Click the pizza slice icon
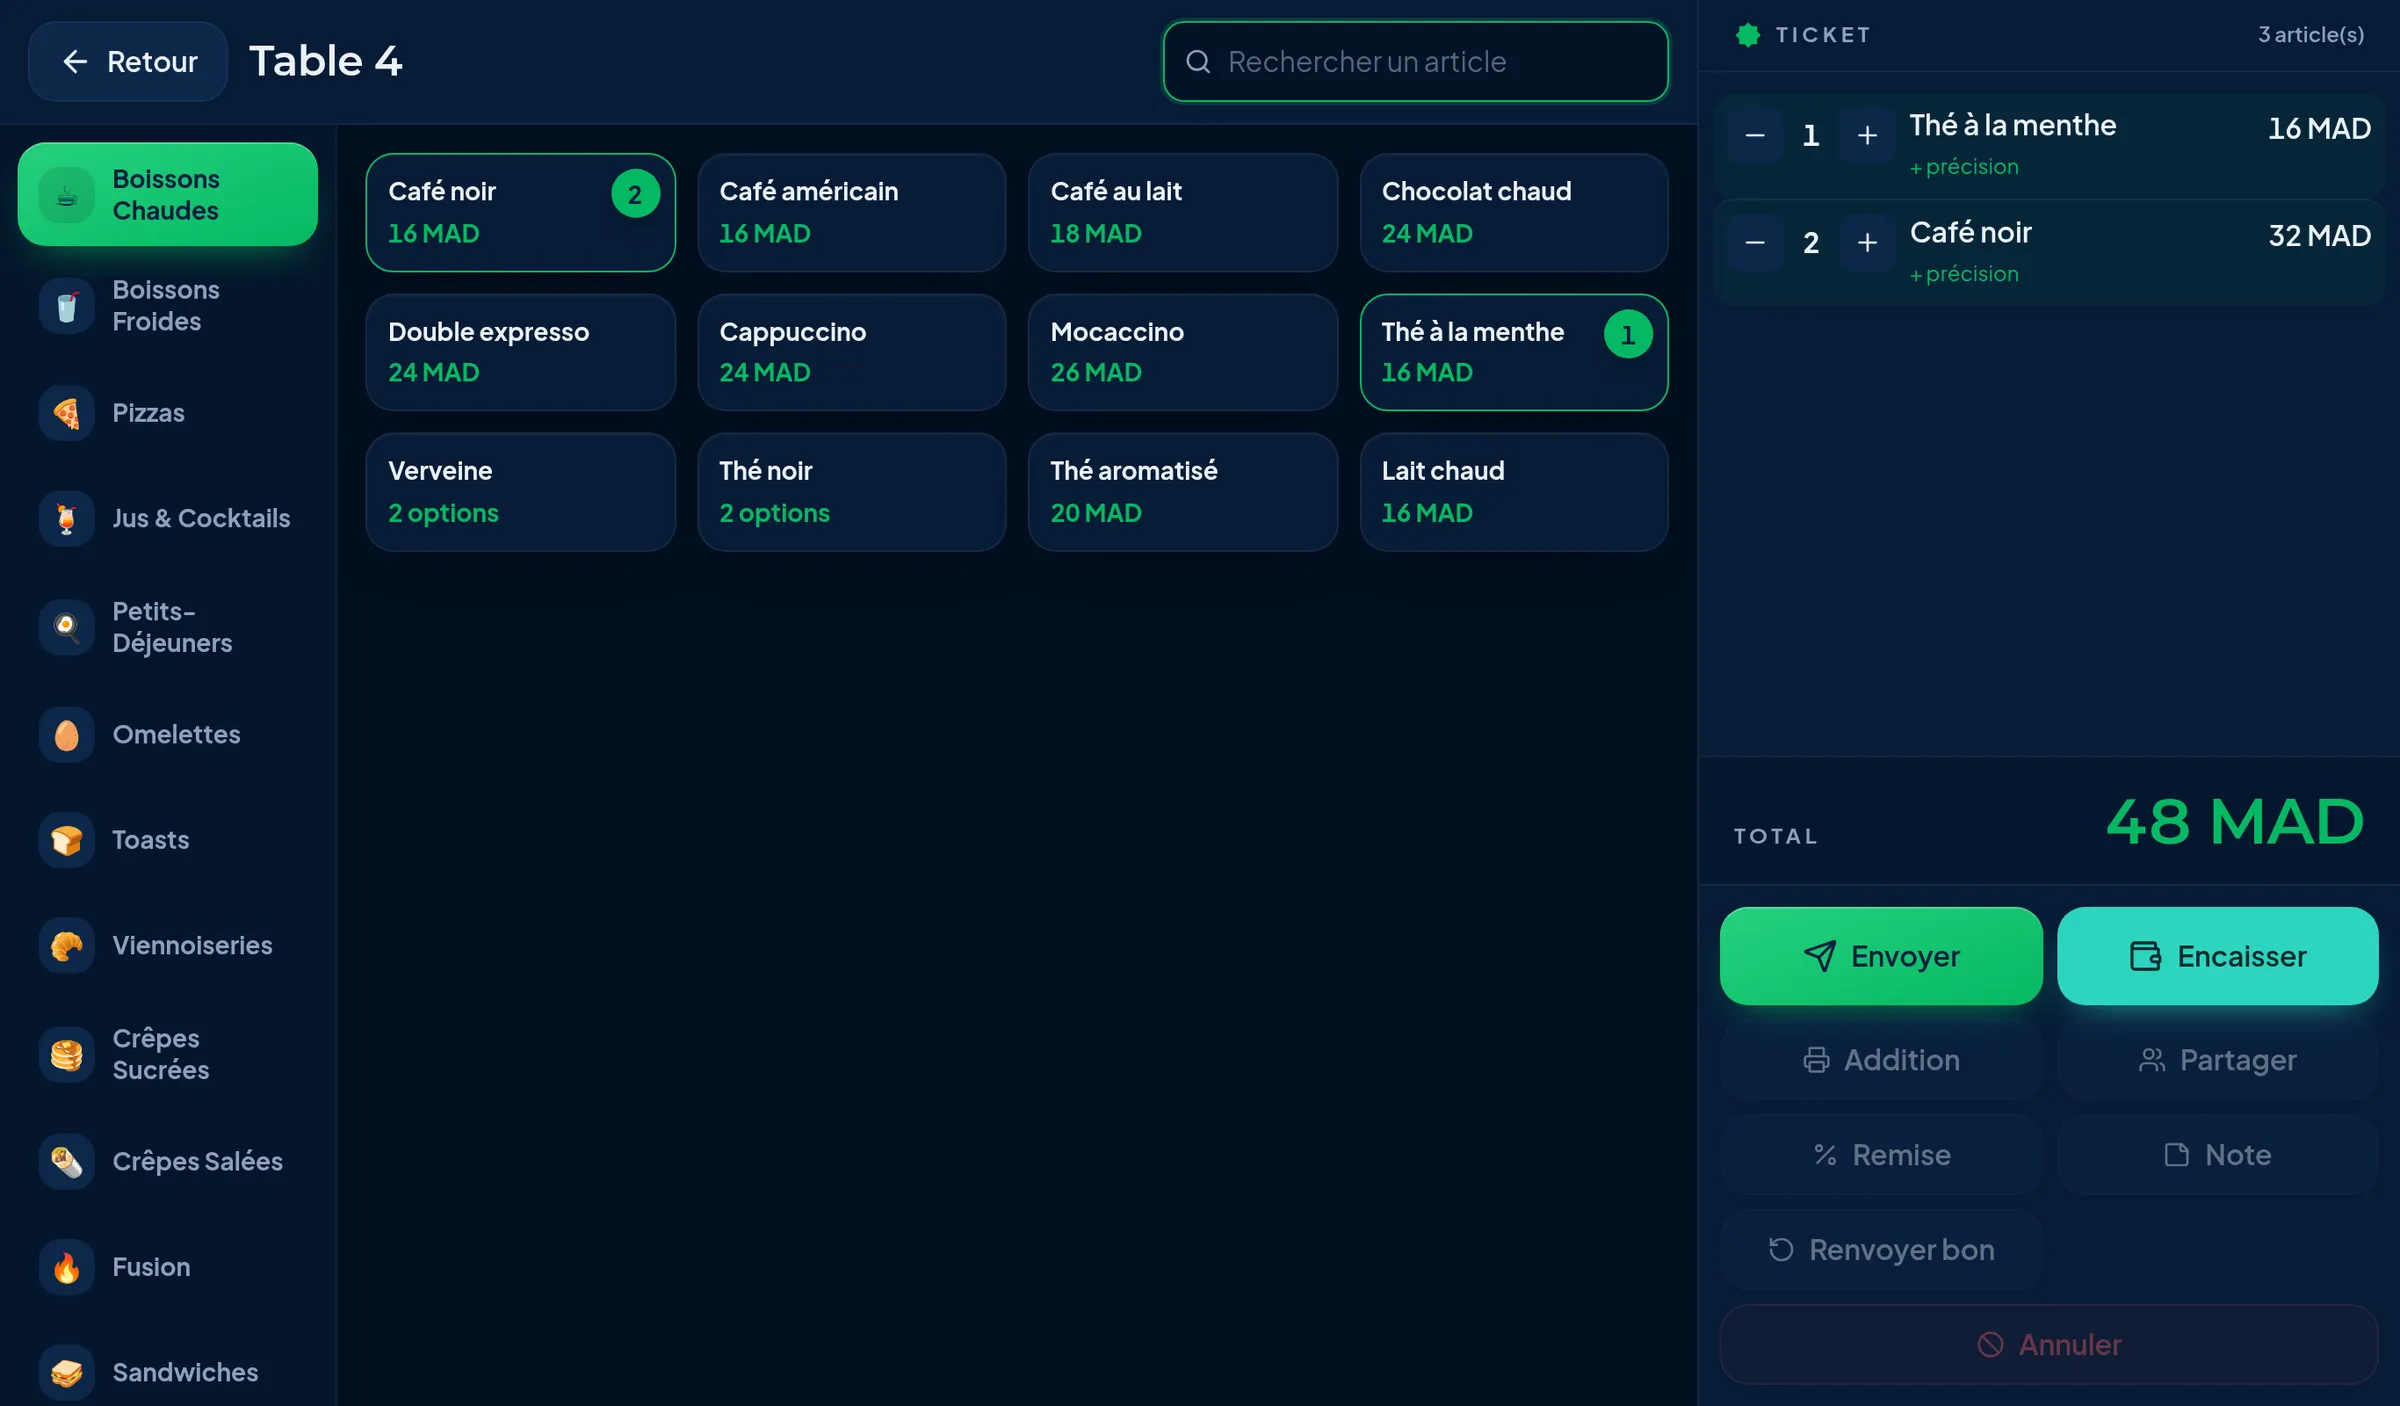2400x1406 pixels. 67,413
